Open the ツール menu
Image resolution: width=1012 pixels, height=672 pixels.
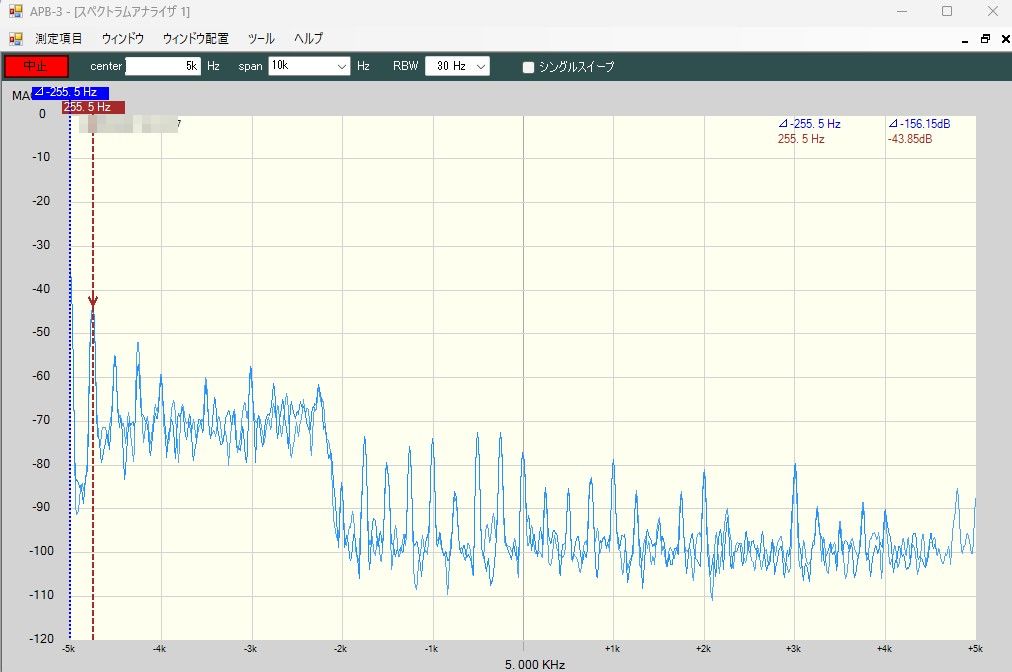point(261,39)
